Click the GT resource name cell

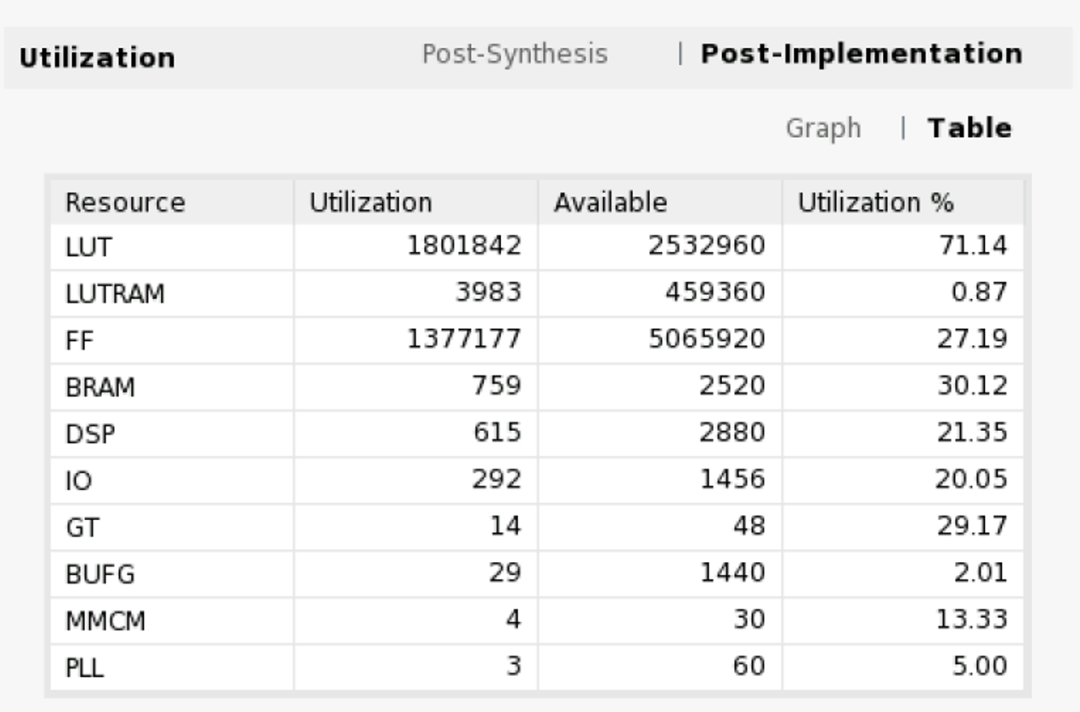pos(81,527)
